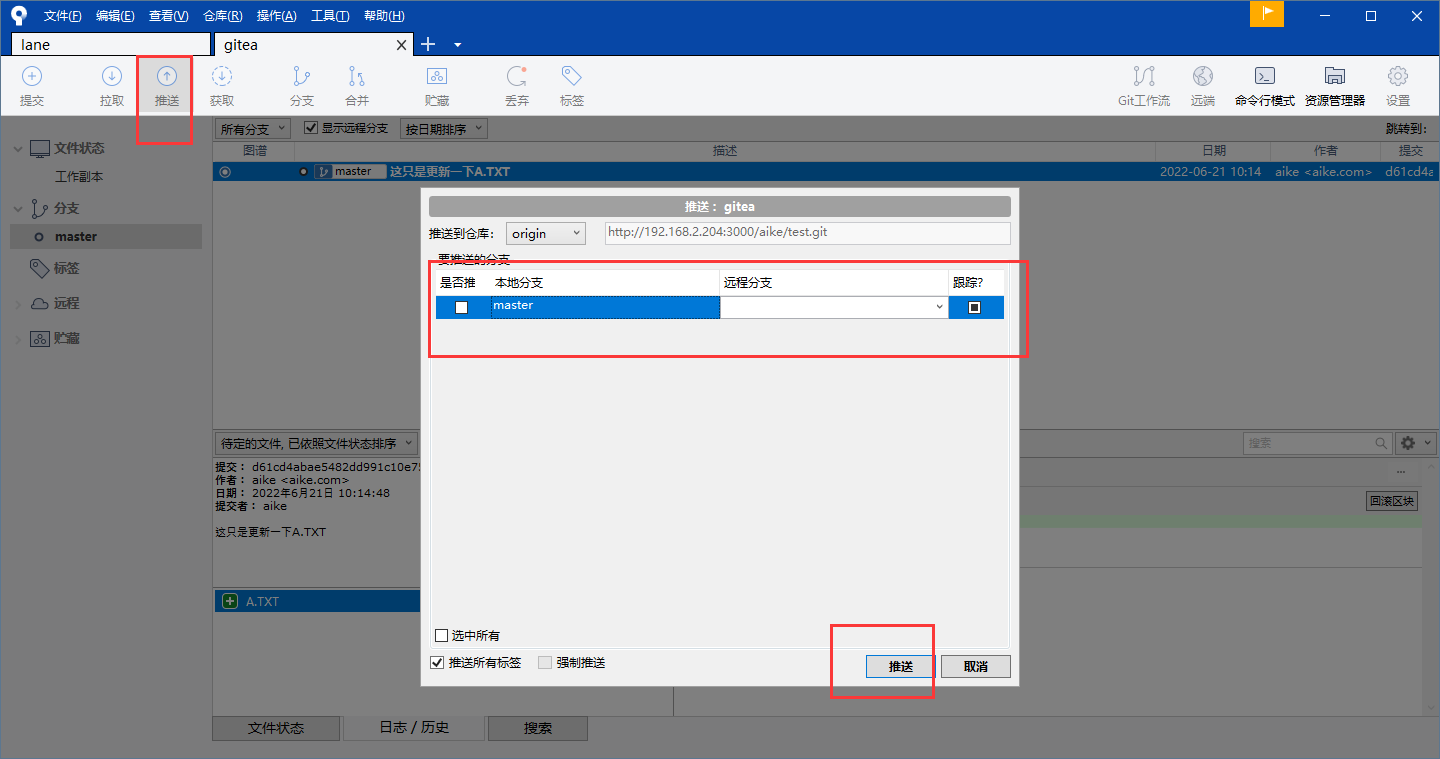The height and width of the screenshot is (759, 1440).
Task: Open 资源管理器 from the toolbar
Action: [1335, 86]
